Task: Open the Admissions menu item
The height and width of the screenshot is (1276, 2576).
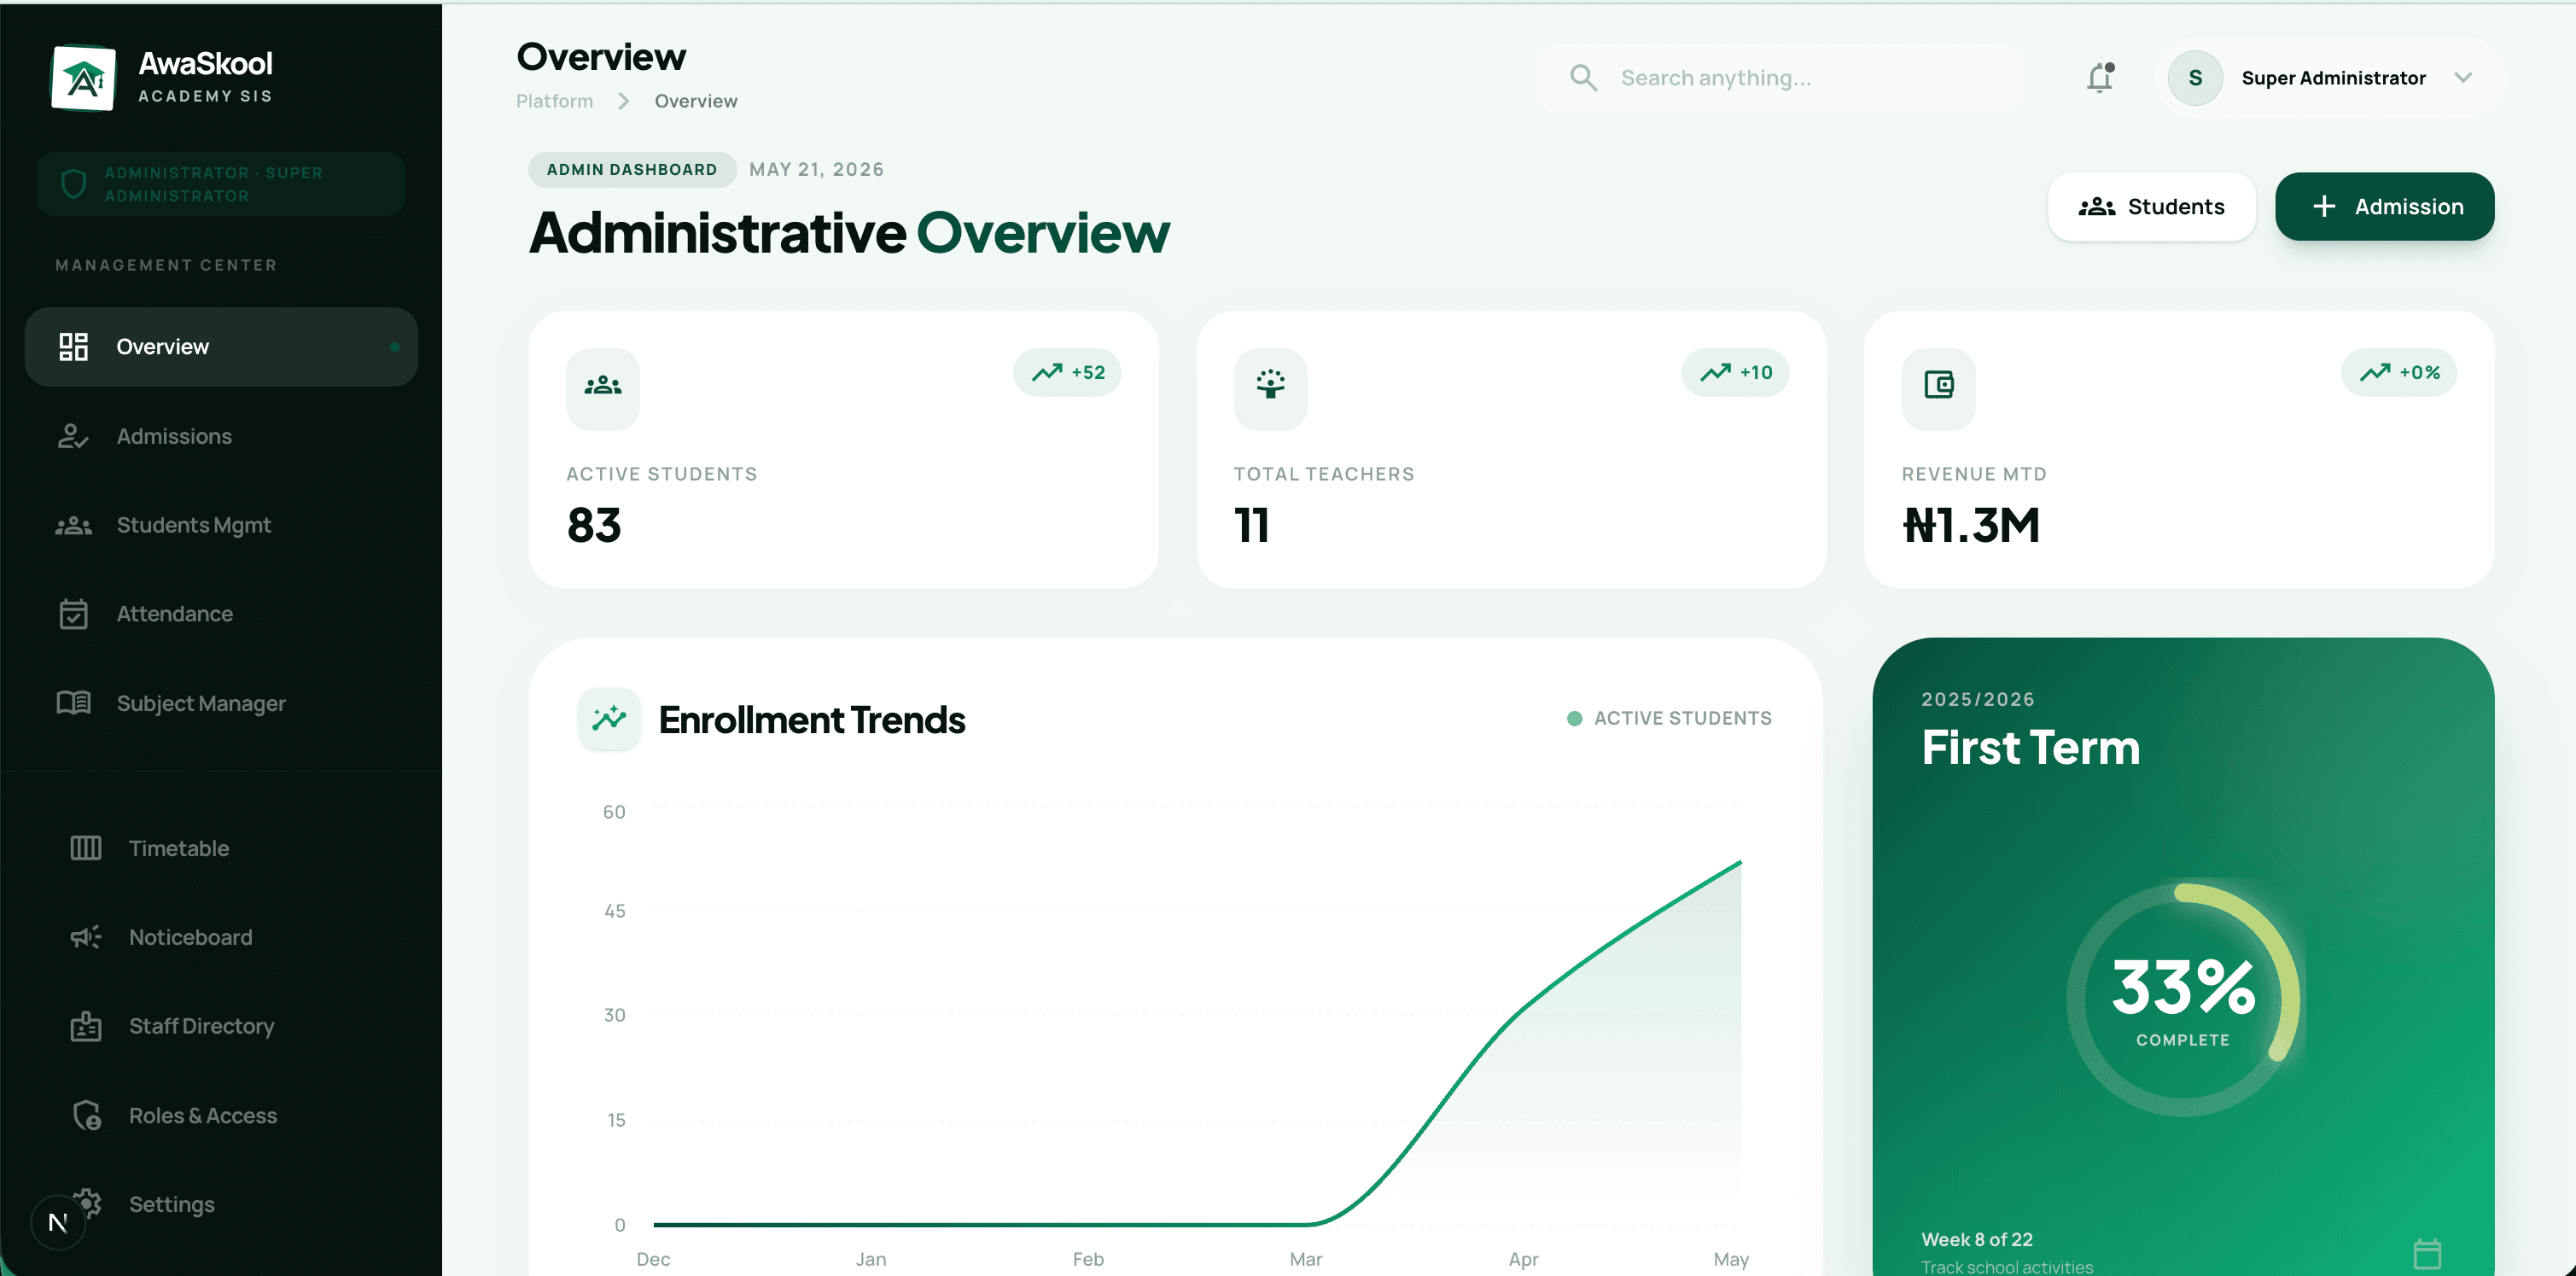Action: point(221,436)
